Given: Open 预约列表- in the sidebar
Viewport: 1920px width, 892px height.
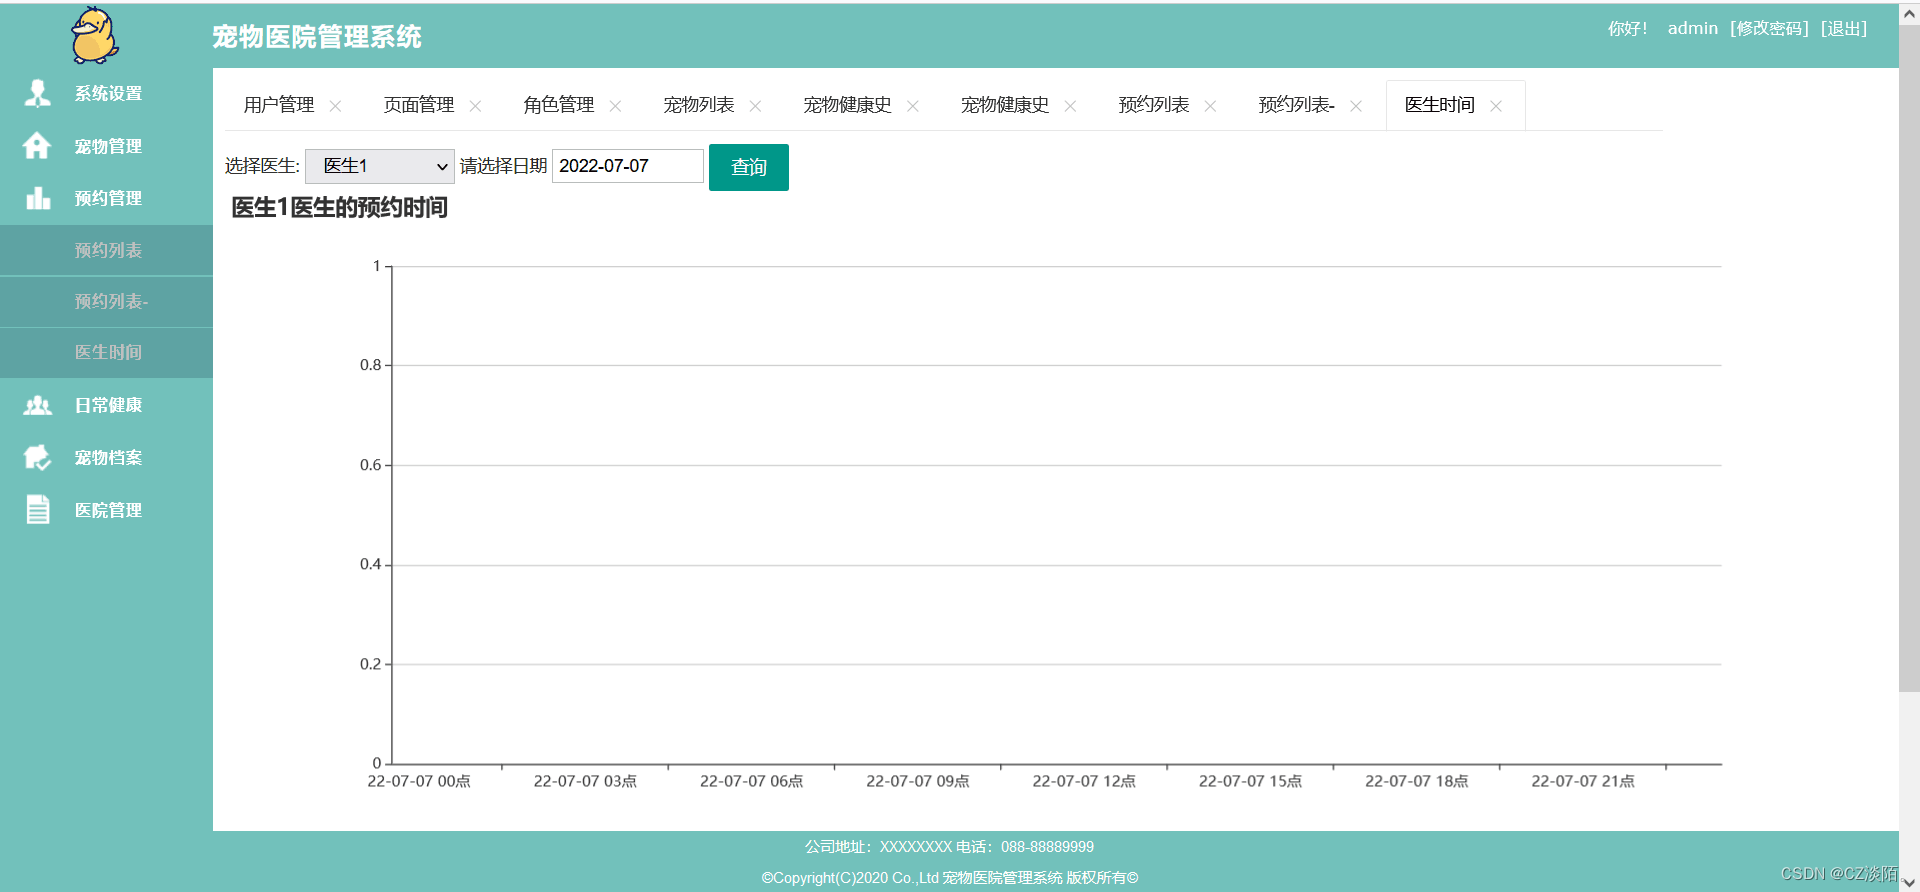Looking at the screenshot, I should 106,301.
